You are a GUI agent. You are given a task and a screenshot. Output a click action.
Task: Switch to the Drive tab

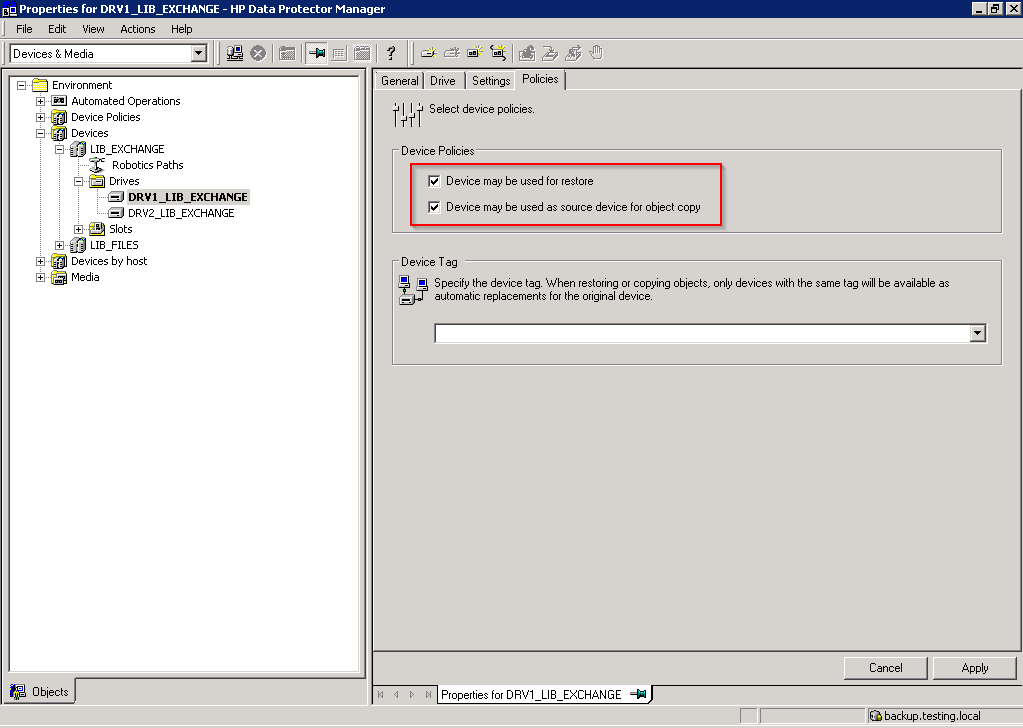point(442,81)
